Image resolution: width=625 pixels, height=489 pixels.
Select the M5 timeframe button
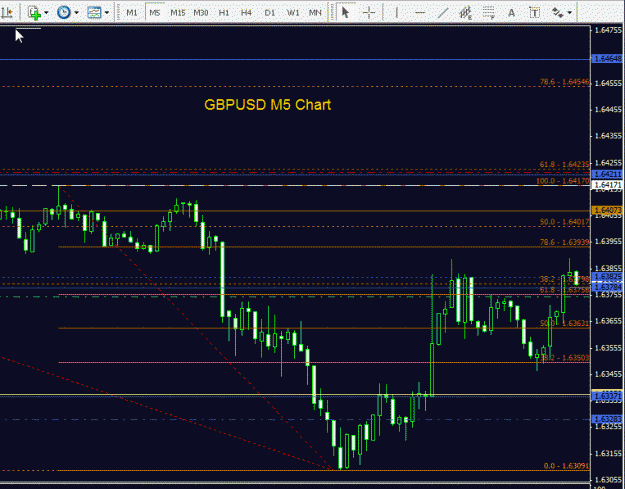pyautogui.click(x=155, y=13)
